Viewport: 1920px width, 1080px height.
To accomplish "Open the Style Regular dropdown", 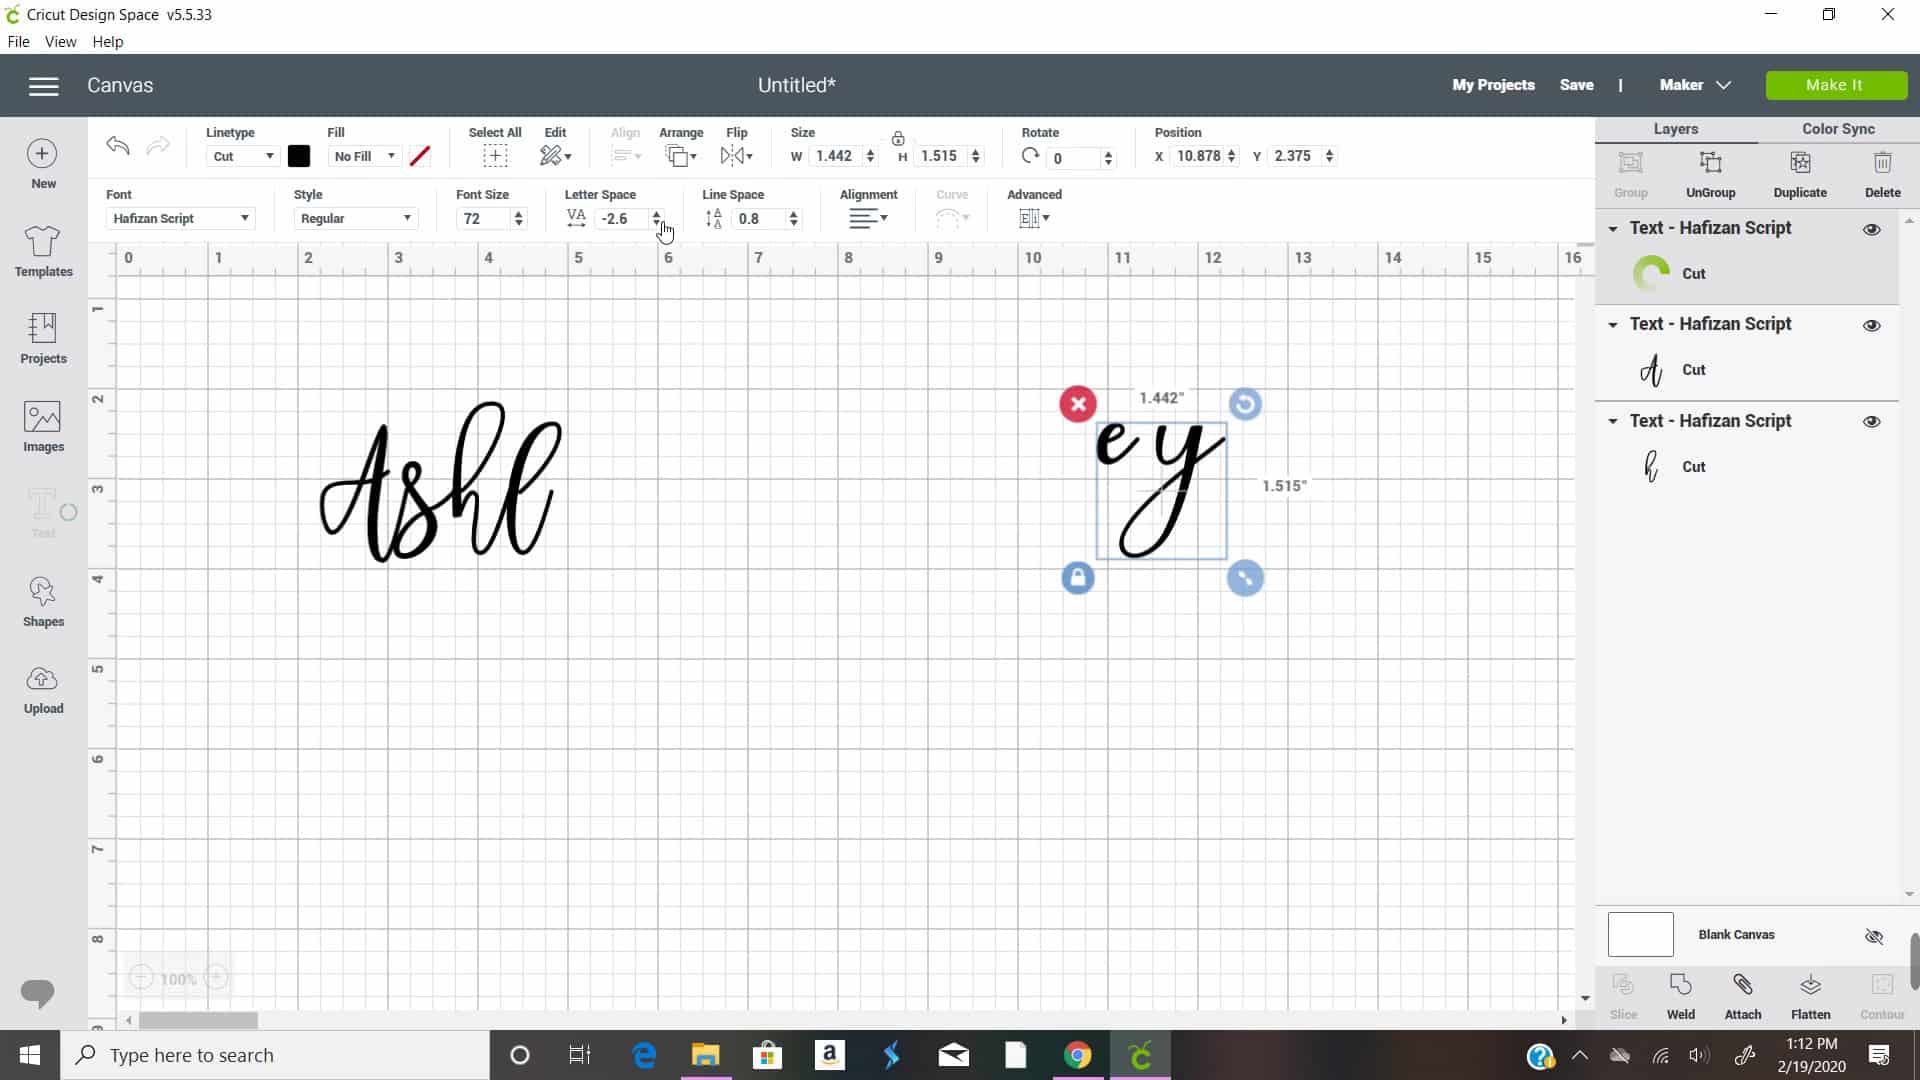I will [355, 218].
